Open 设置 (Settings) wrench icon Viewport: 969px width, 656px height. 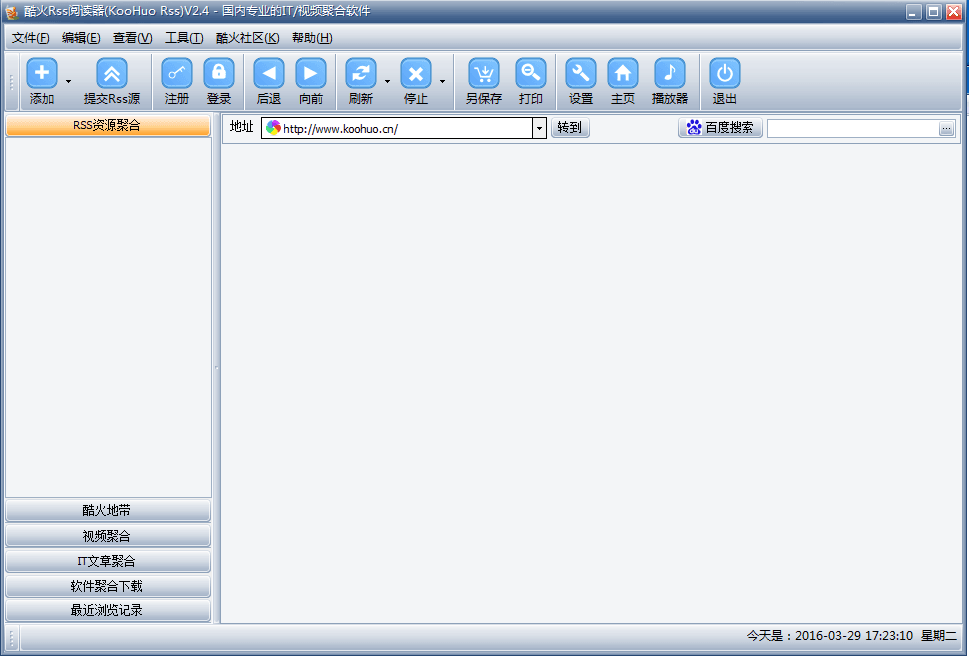coord(581,74)
